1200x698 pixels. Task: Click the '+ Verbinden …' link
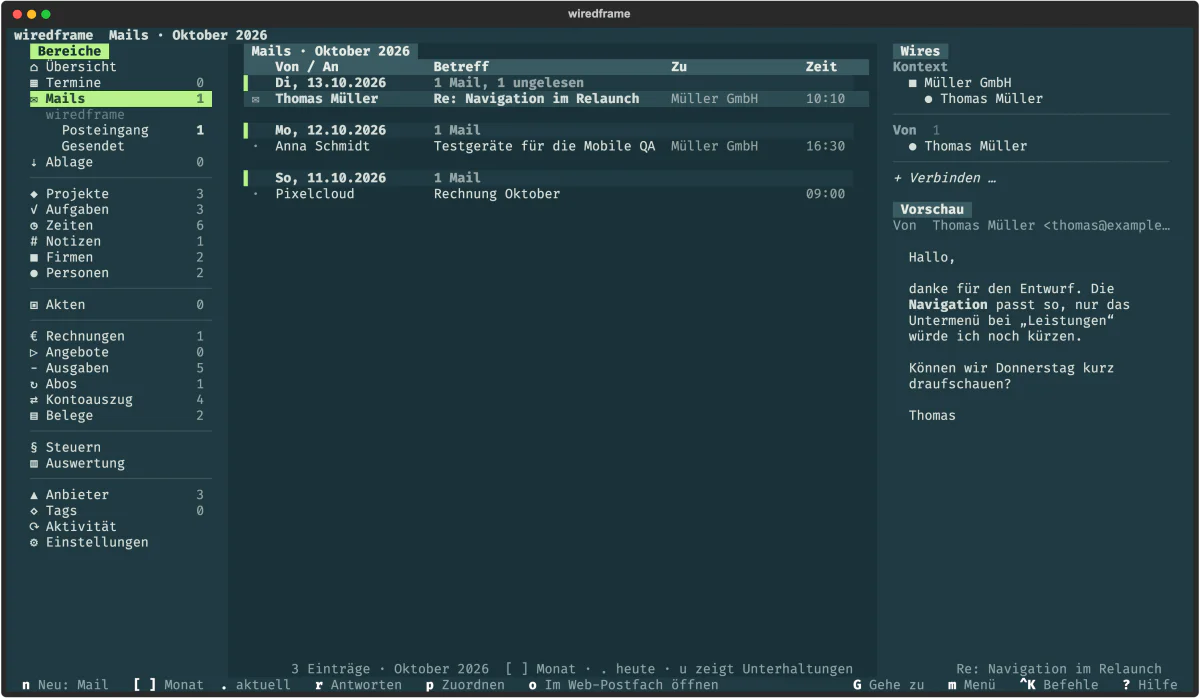[944, 178]
